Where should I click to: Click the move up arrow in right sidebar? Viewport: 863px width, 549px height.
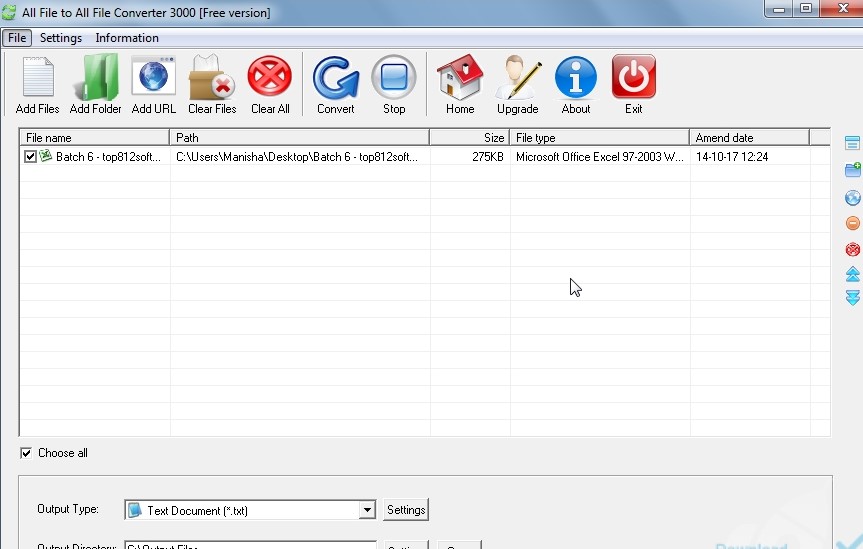point(853,274)
